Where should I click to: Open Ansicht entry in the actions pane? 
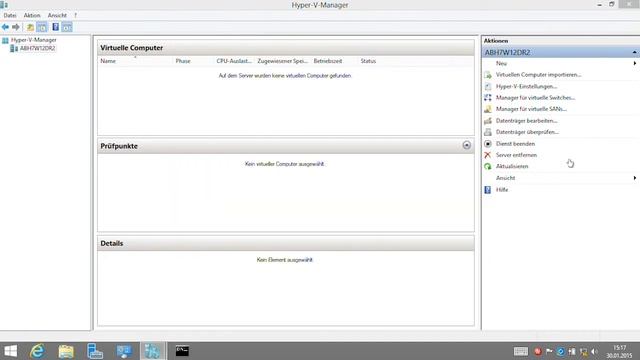(505, 178)
